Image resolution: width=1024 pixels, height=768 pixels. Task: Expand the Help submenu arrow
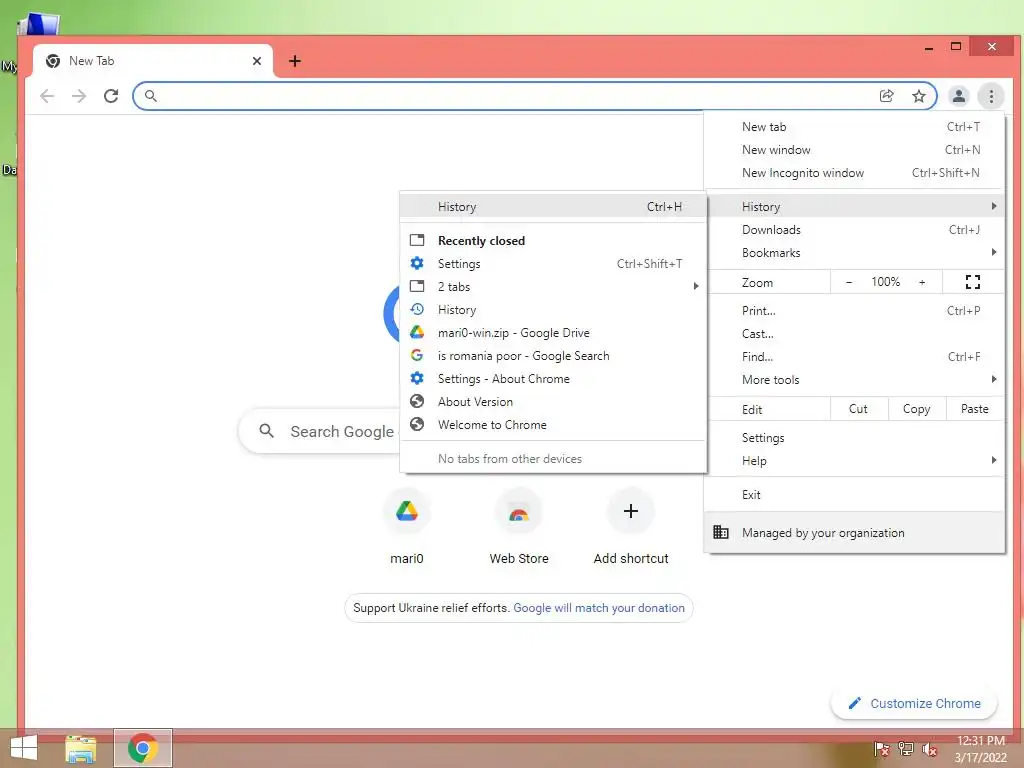994,460
